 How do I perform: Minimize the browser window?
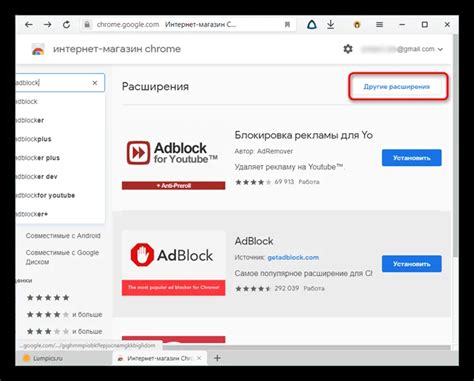click(x=402, y=24)
